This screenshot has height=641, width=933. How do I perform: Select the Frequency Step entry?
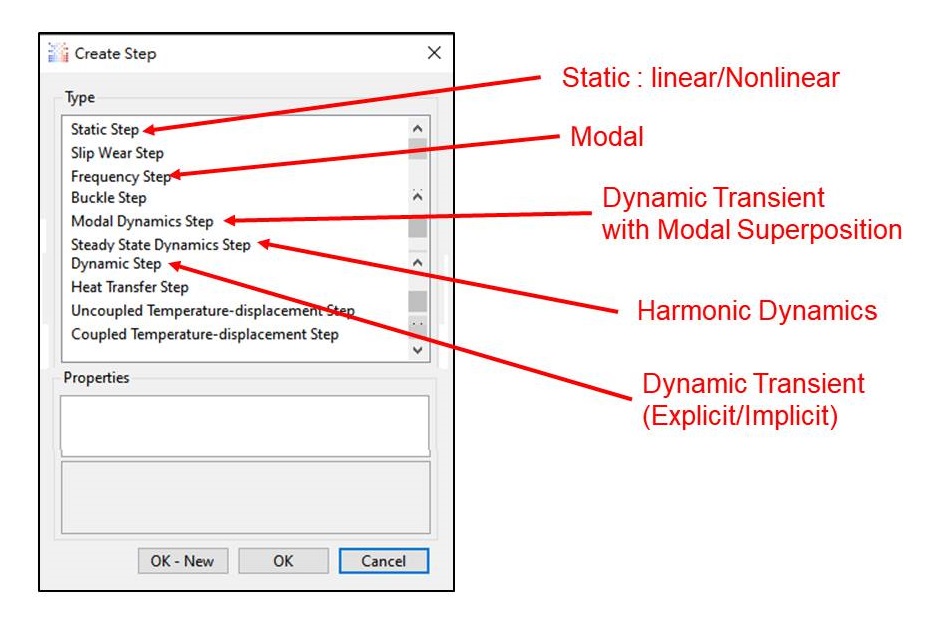[120, 176]
